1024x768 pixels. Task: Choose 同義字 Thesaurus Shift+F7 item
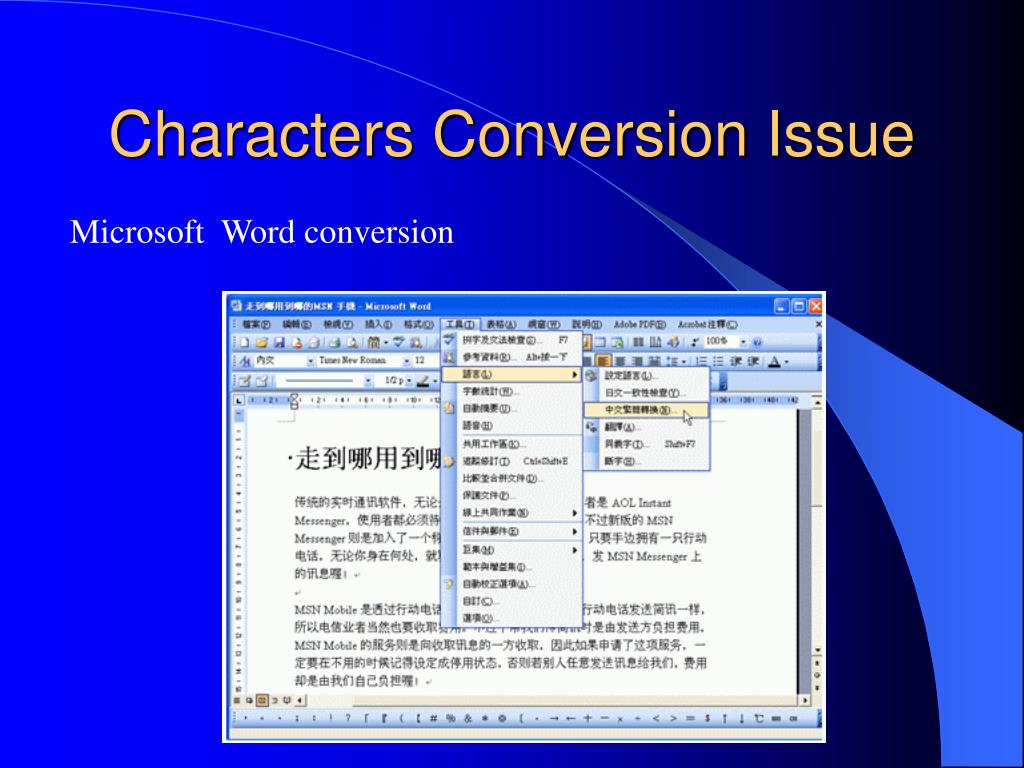point(645,444)
